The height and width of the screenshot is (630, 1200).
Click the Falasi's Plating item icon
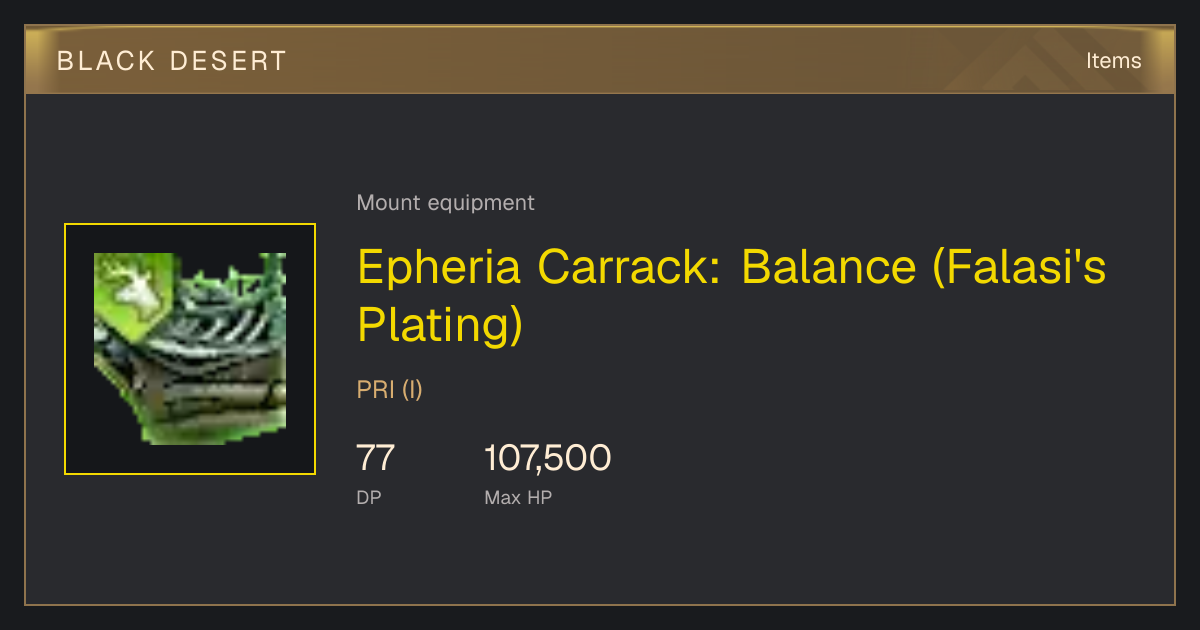click(190, 349)
